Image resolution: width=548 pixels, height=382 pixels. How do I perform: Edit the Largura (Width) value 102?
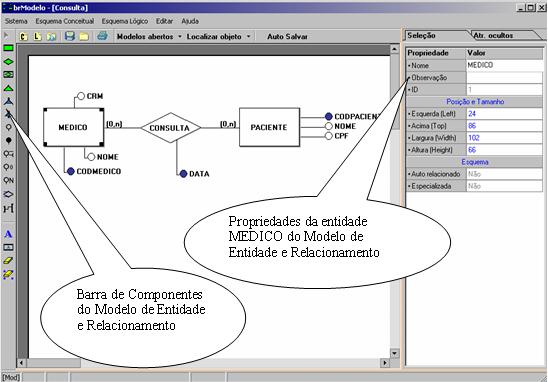point(504,138)
